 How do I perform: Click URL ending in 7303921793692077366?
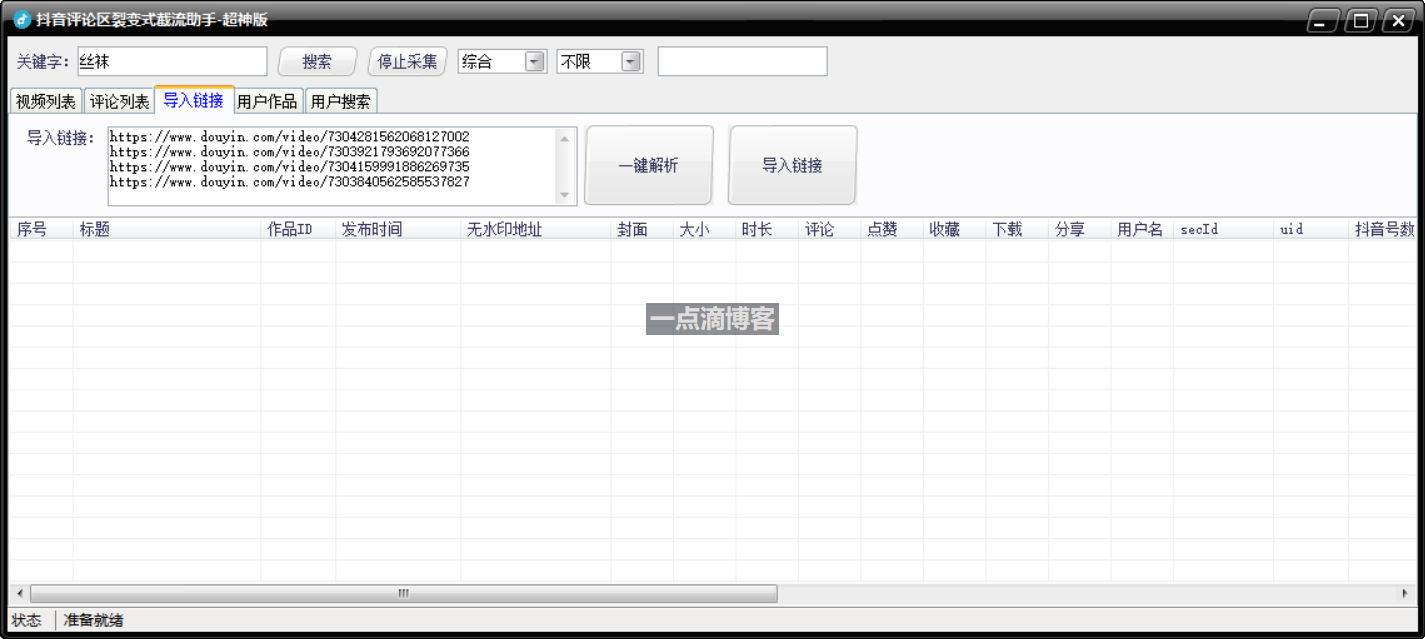tap(290, 152)
